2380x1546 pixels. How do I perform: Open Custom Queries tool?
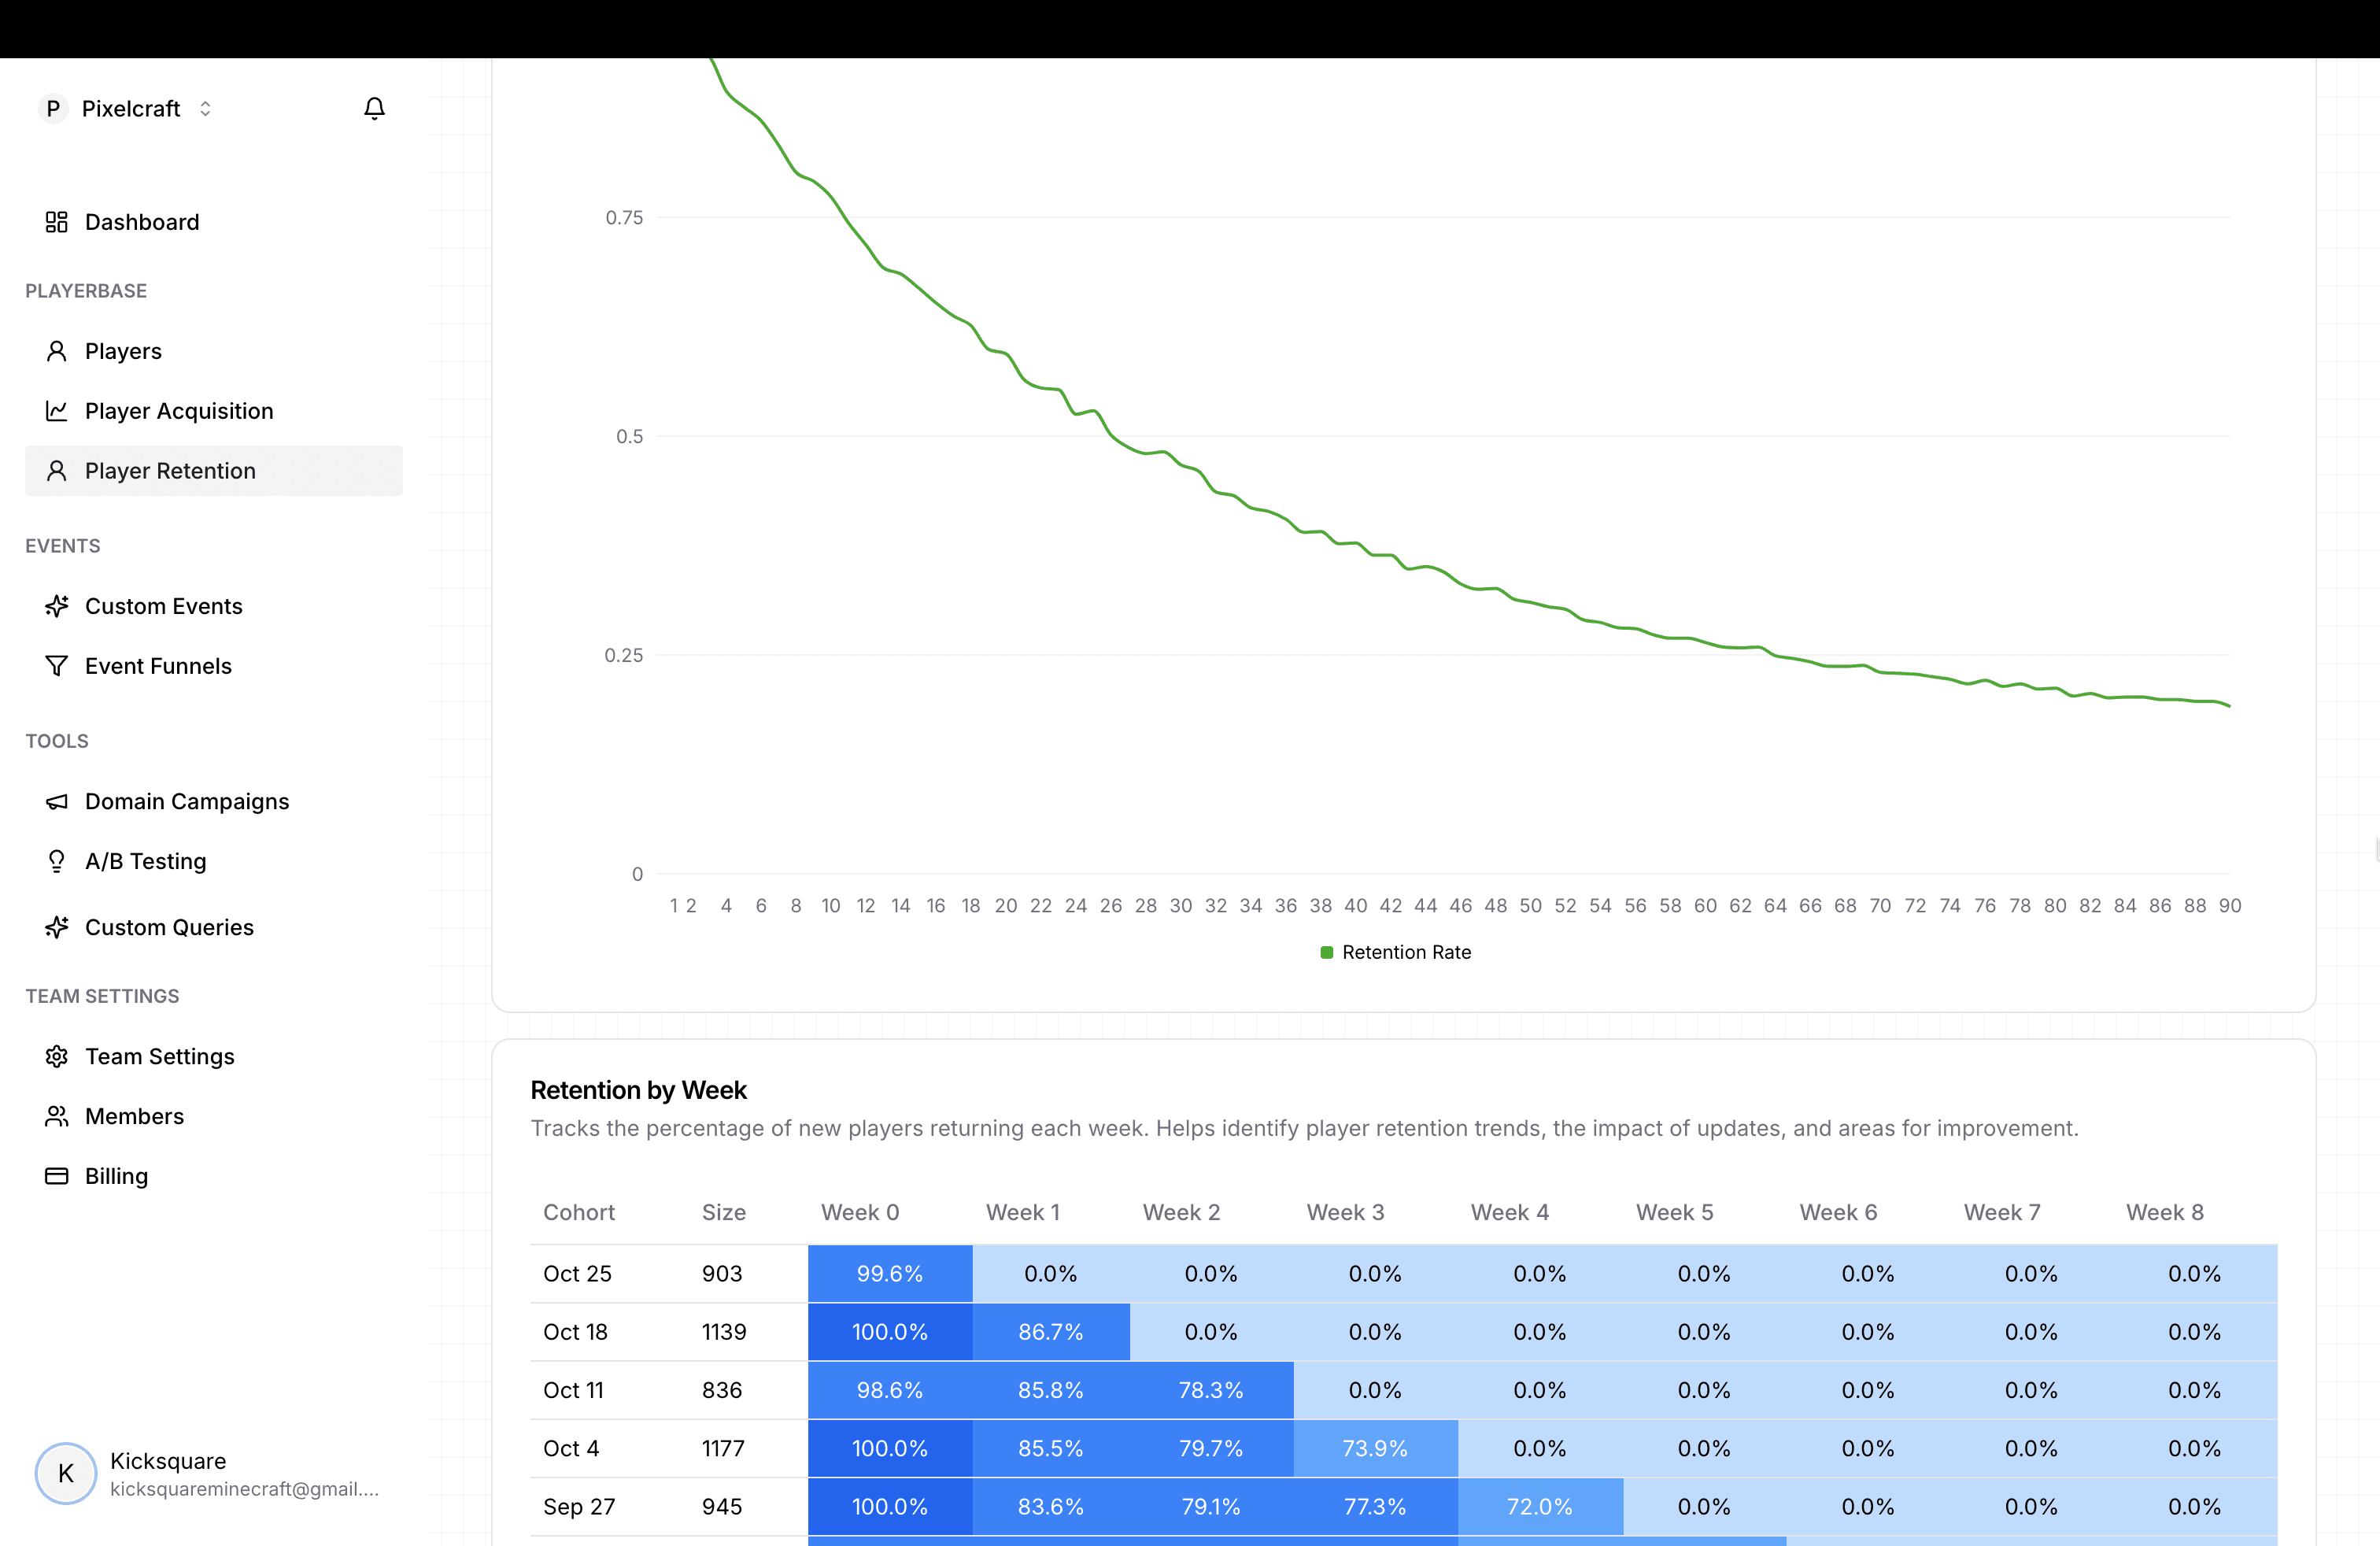click(169, 927)
